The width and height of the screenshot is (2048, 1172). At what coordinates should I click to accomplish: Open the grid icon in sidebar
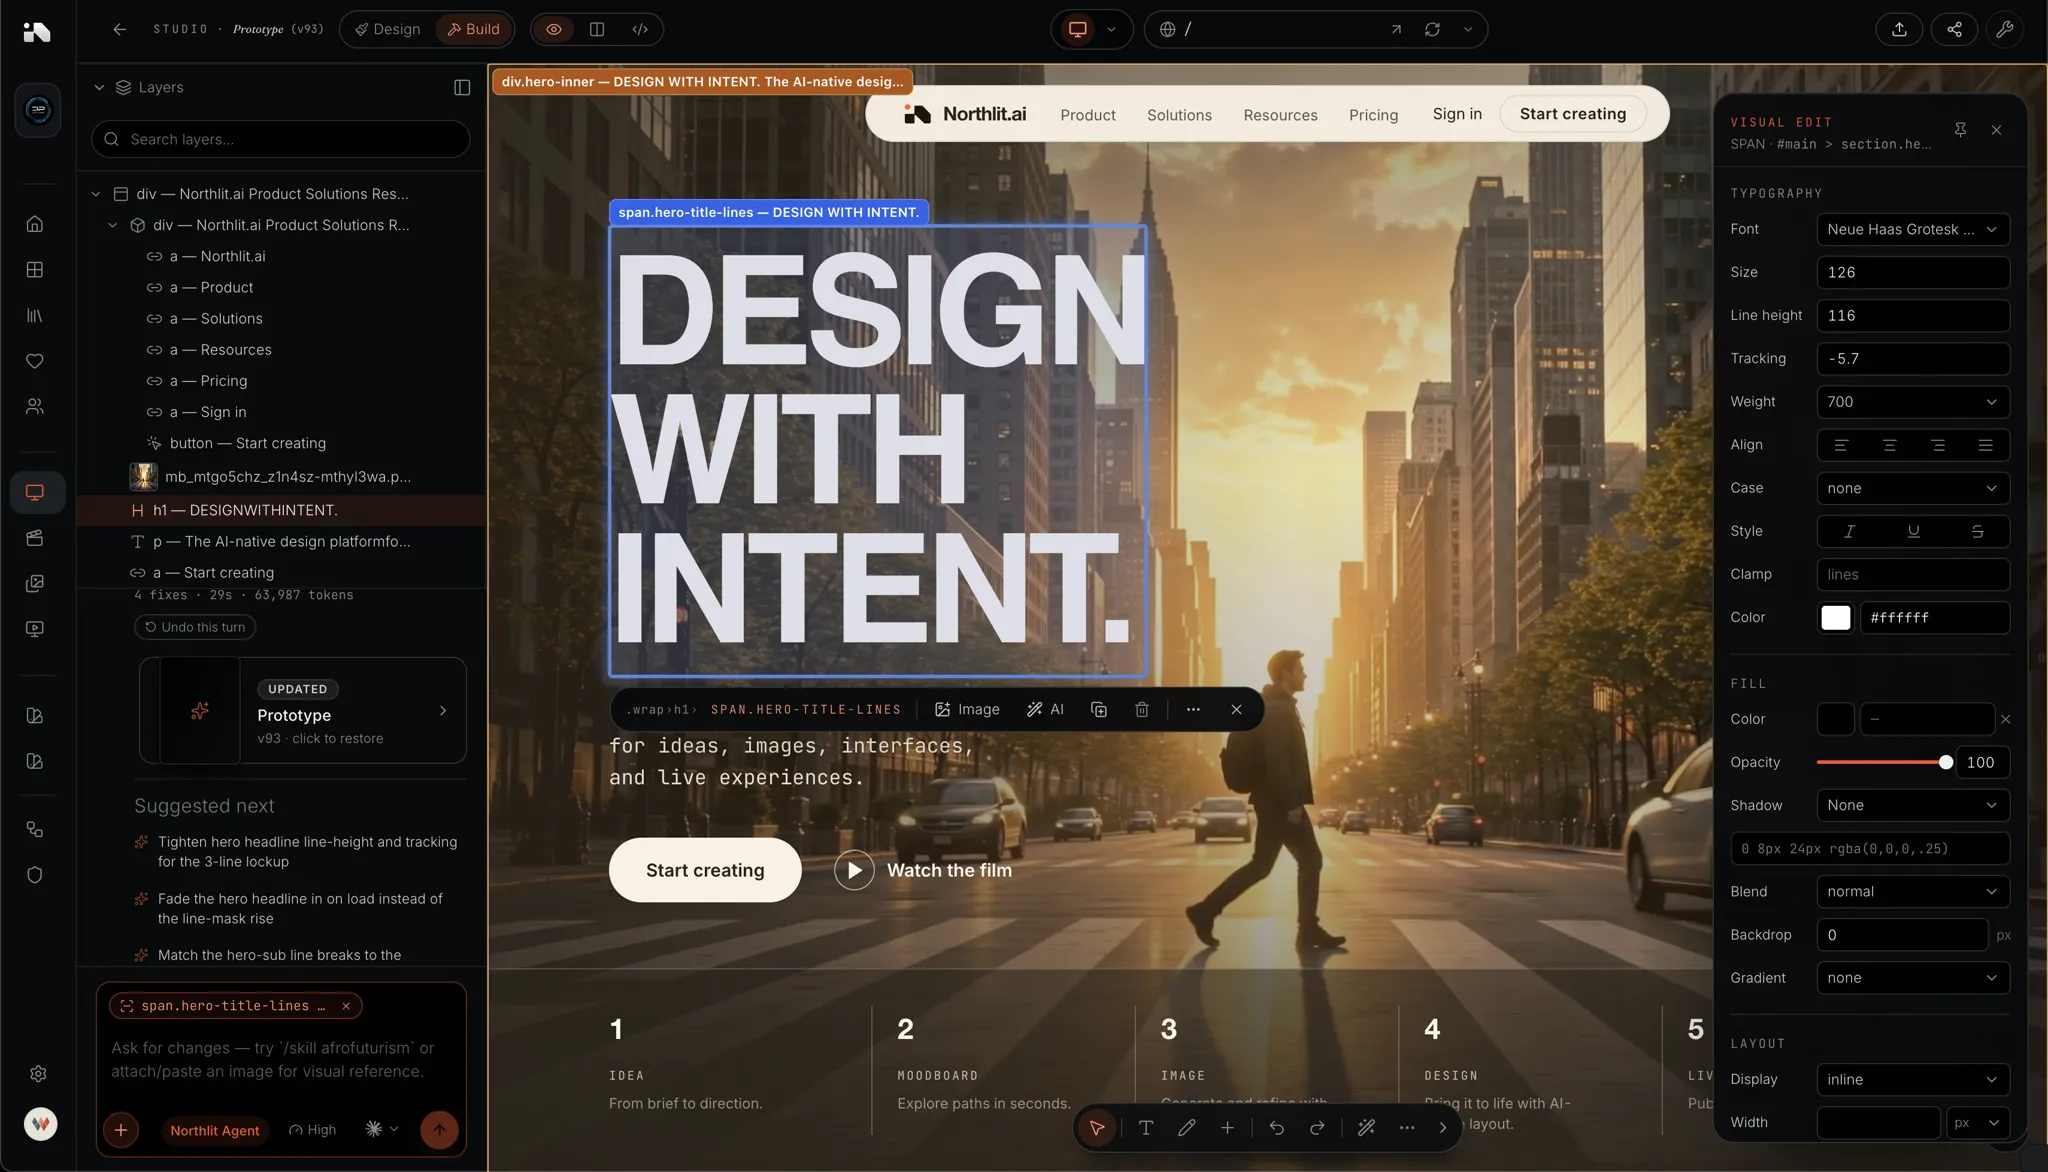point(35,270)
